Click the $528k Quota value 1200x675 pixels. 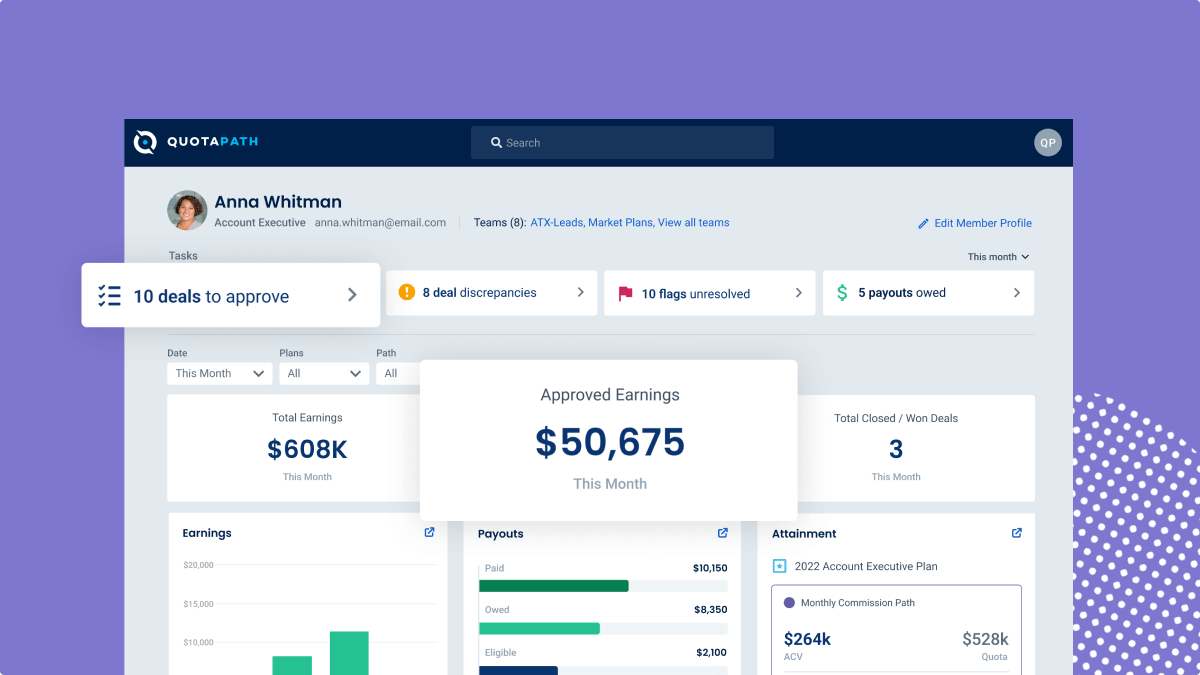pos(985,639)
